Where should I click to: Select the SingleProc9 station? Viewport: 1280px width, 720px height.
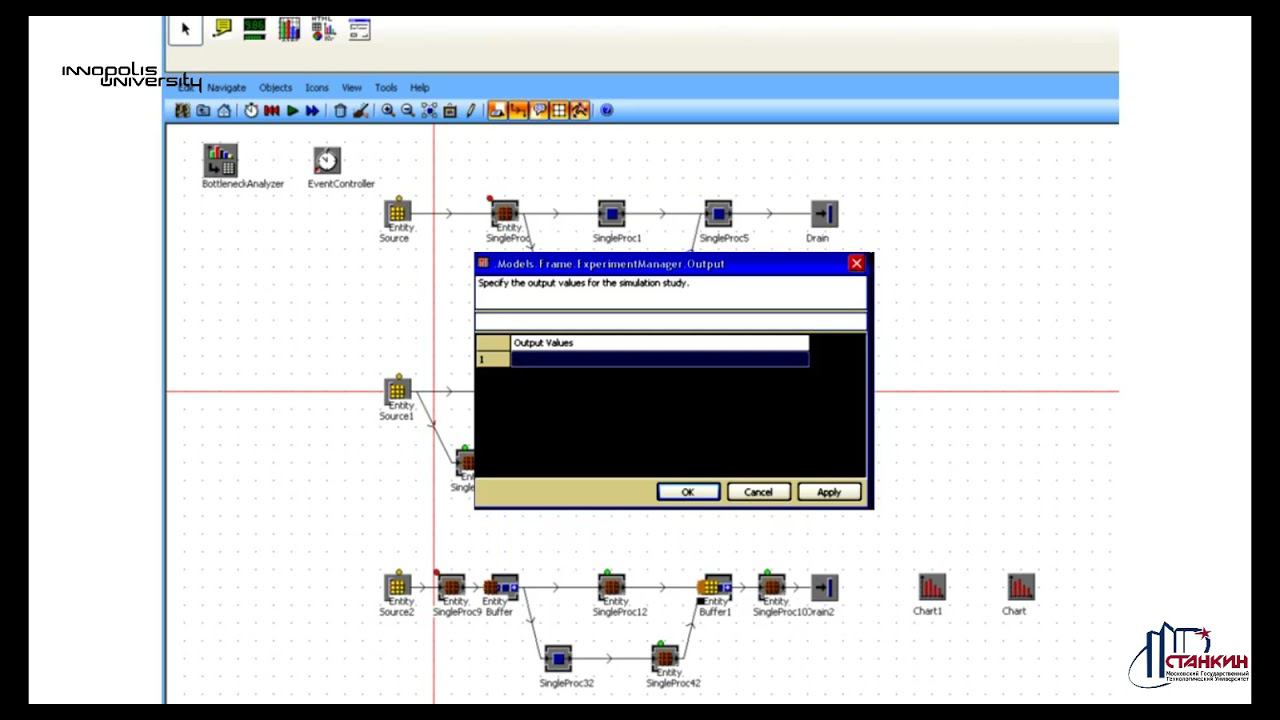point(451,586)
